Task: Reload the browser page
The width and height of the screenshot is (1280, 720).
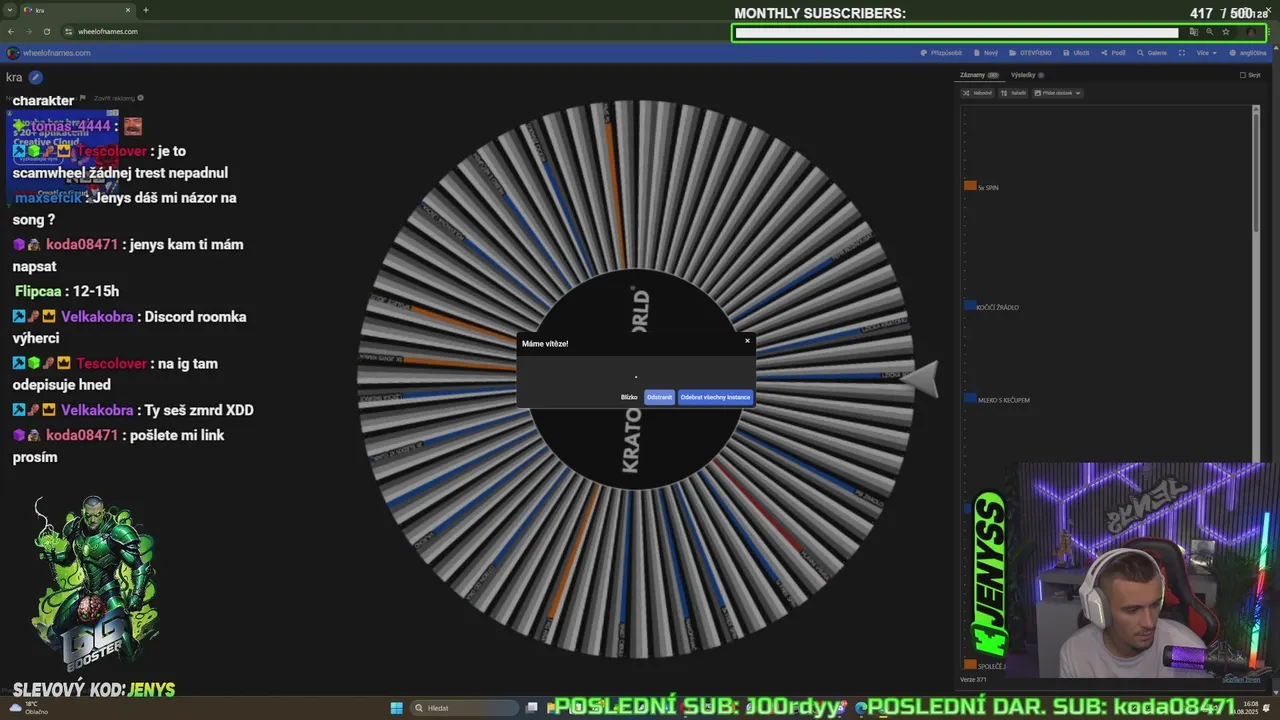Action: [46, 31]
